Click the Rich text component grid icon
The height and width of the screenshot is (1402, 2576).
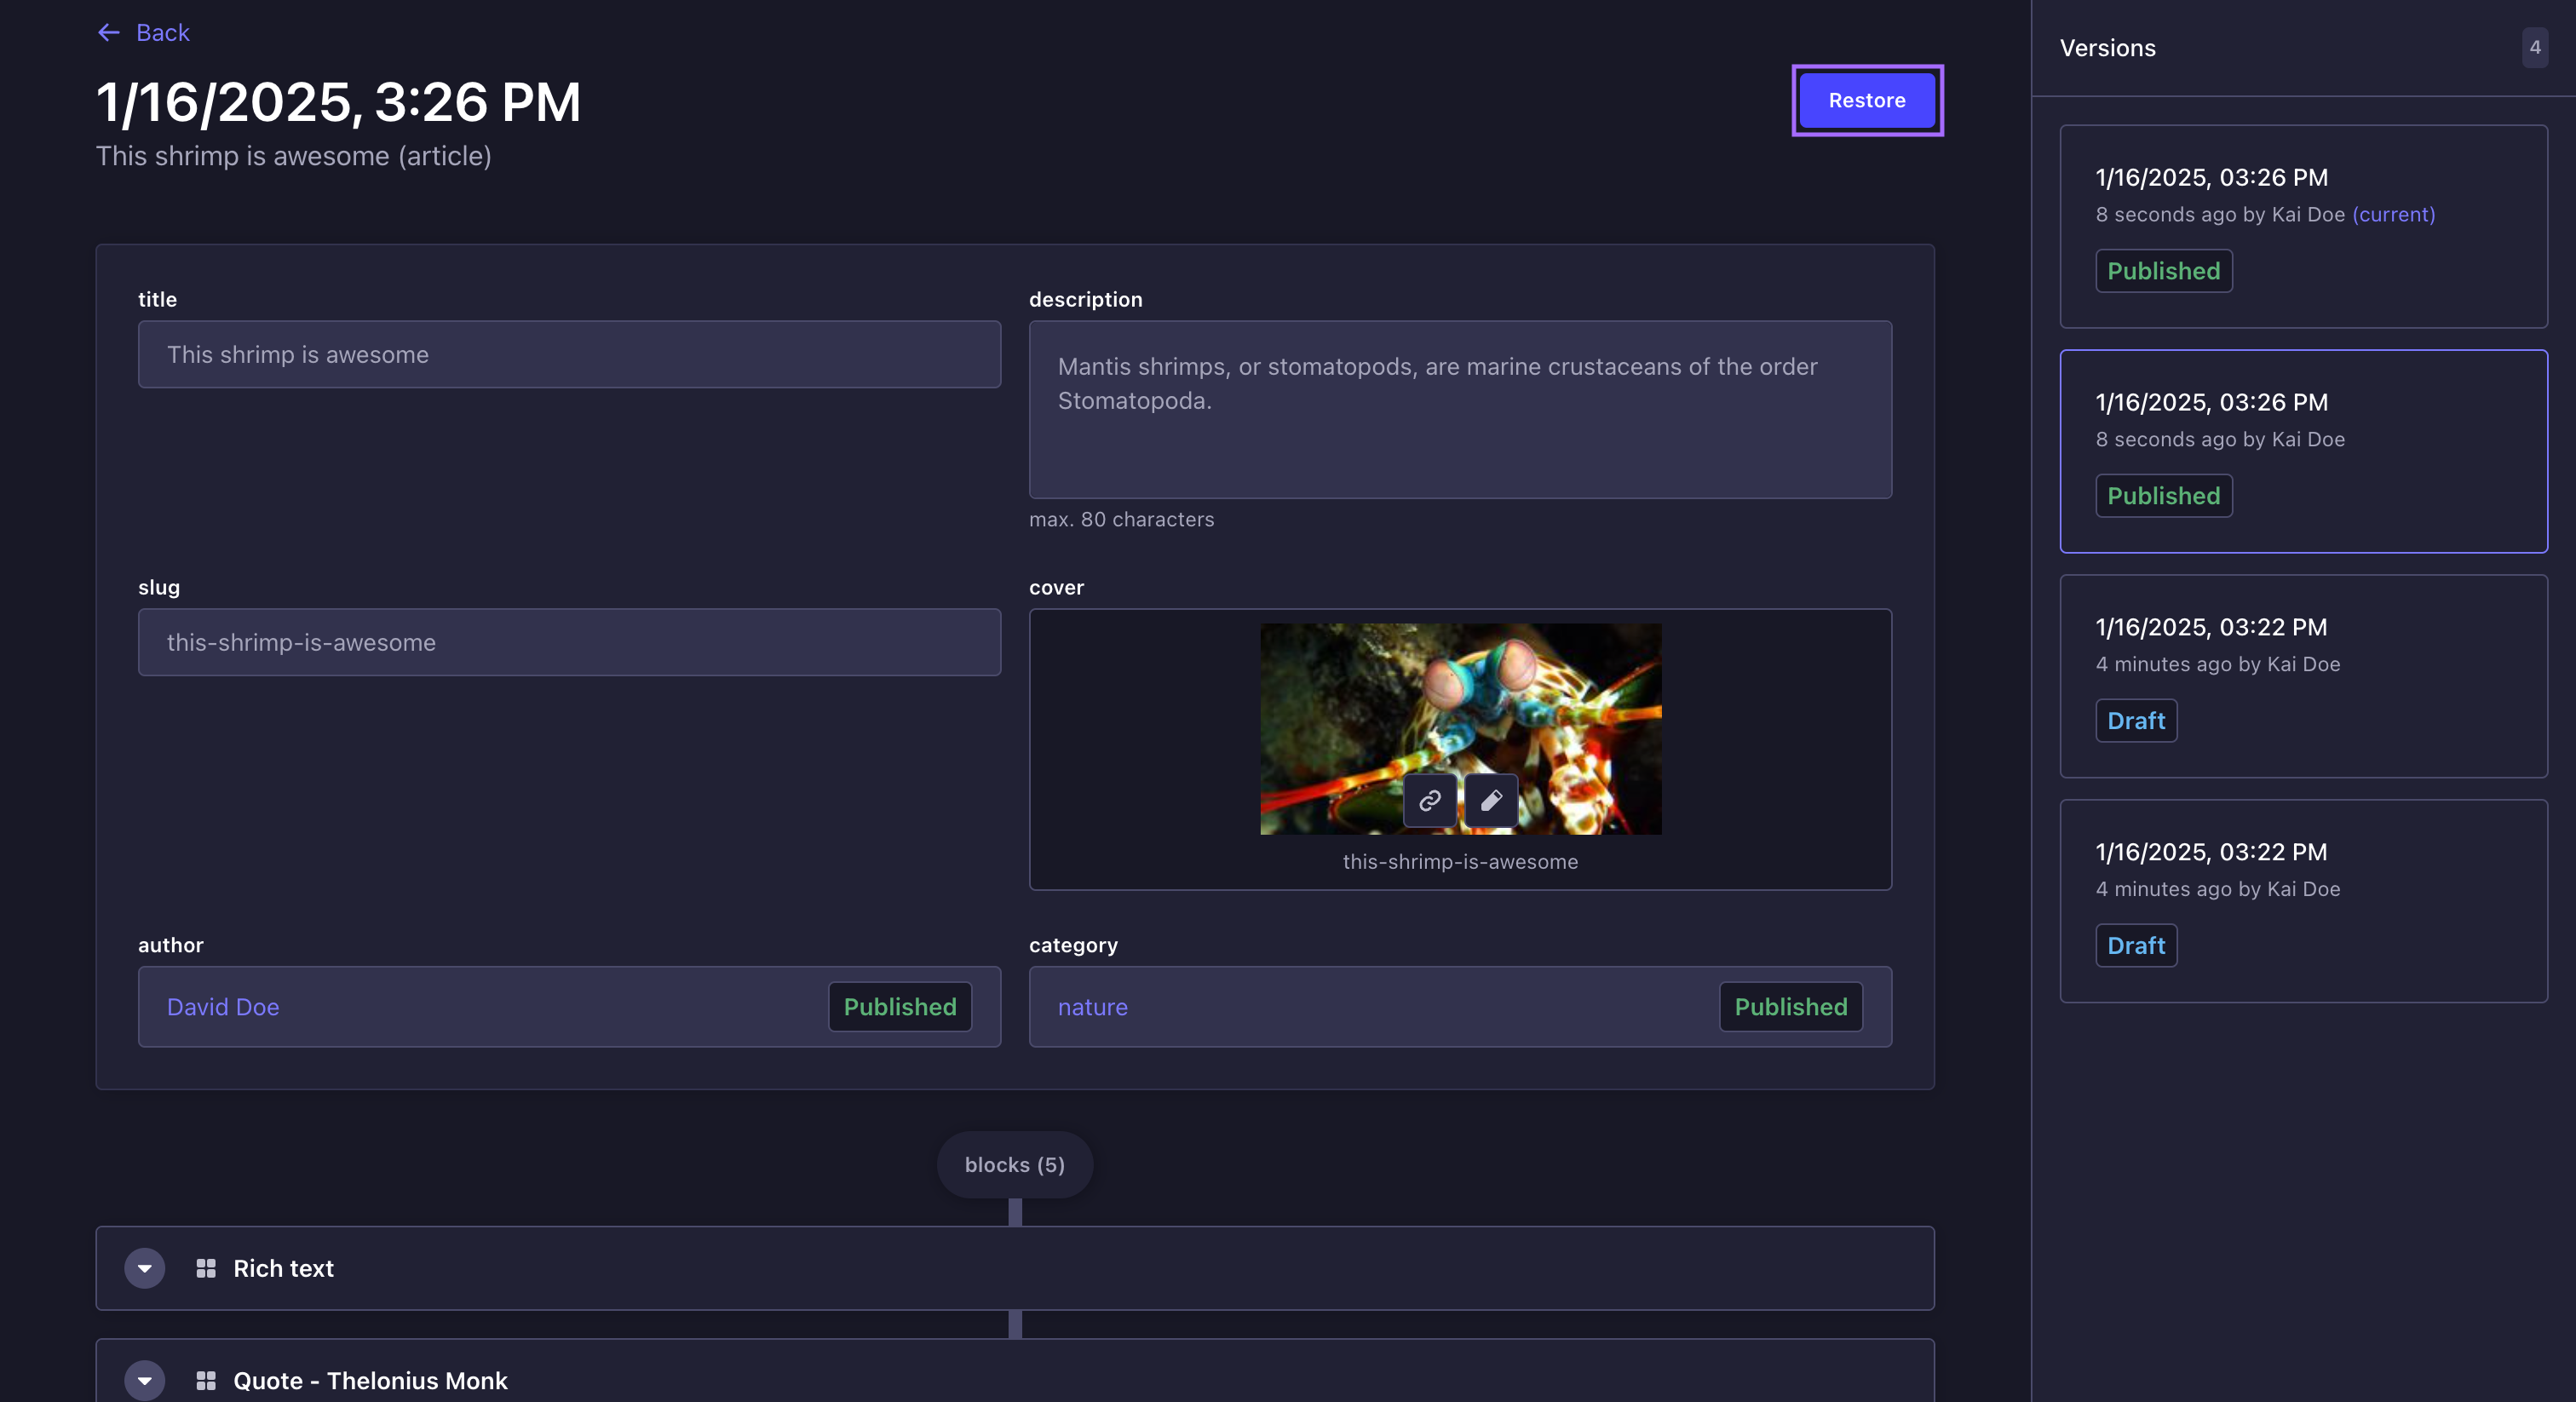tap(207, 1268)
